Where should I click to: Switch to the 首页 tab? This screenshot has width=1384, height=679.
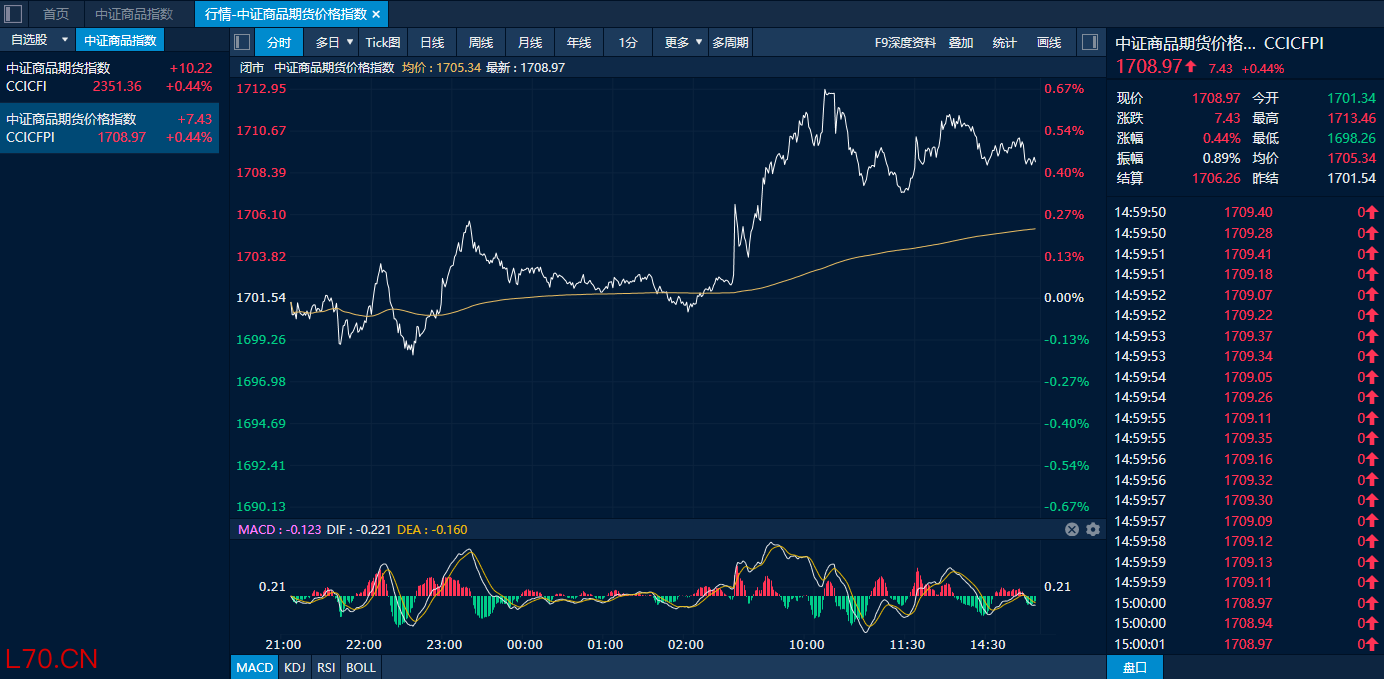click(x=56, y=14)
